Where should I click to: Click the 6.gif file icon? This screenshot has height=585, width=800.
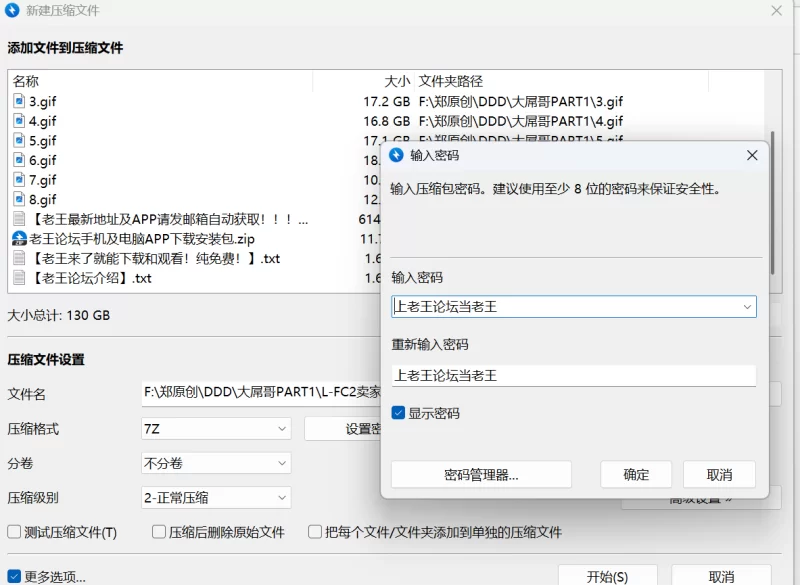(x=19, y=160)
